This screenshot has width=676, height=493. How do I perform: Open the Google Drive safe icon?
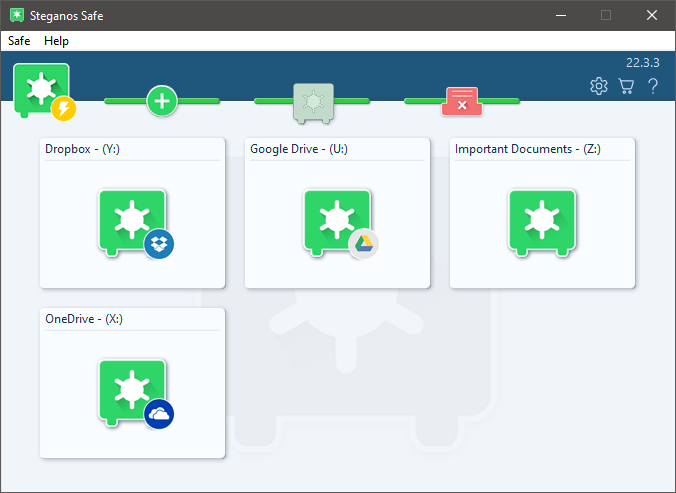pyautogui.click(x=341, y=224)
